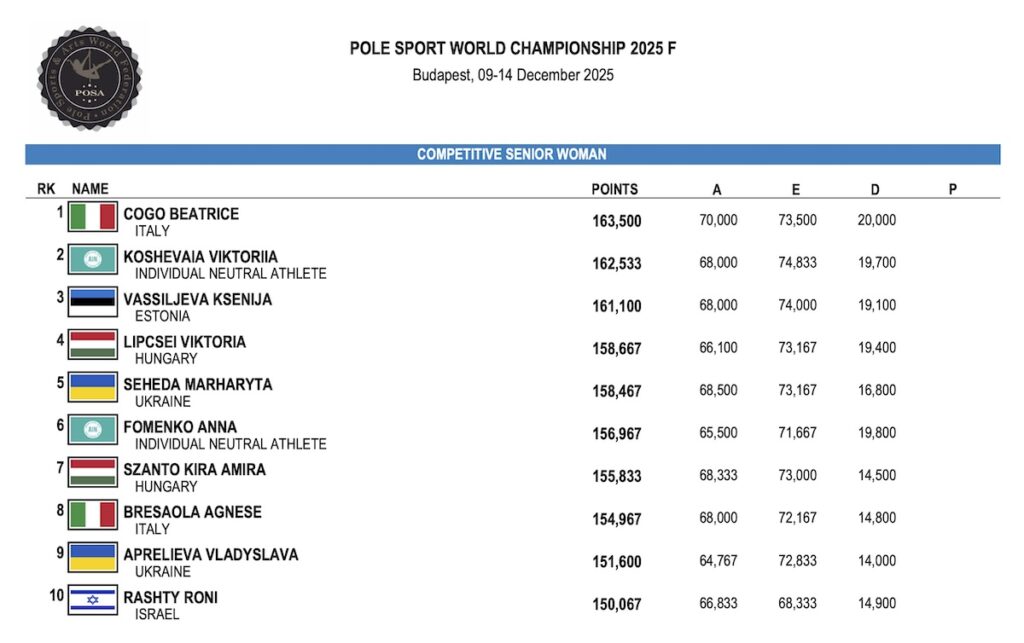
Task: Click Rashty Roni's total 150,067
Action: tap(616, 604)
